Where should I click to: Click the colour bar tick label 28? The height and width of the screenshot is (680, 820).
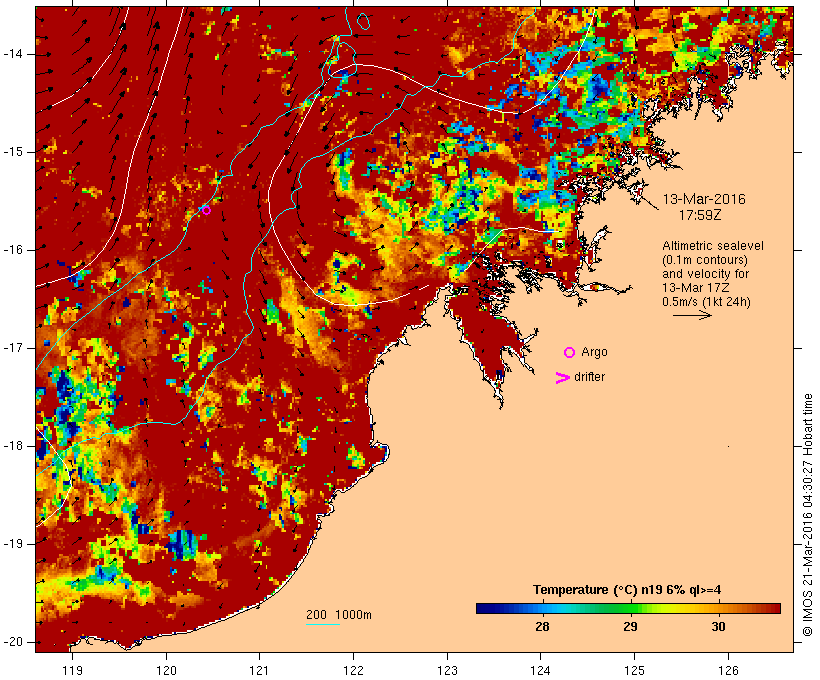click(542, 627)
